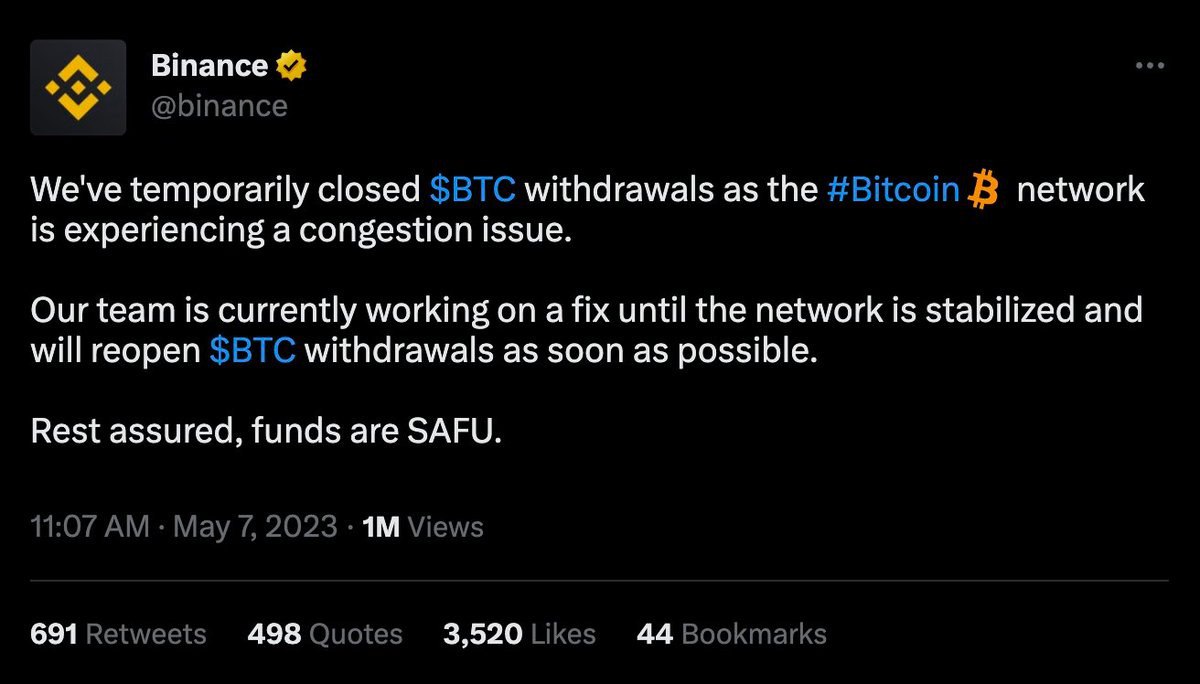Click the gold verified badge beside Binance
1200x684 pixels.
click(x=290, y=67)
